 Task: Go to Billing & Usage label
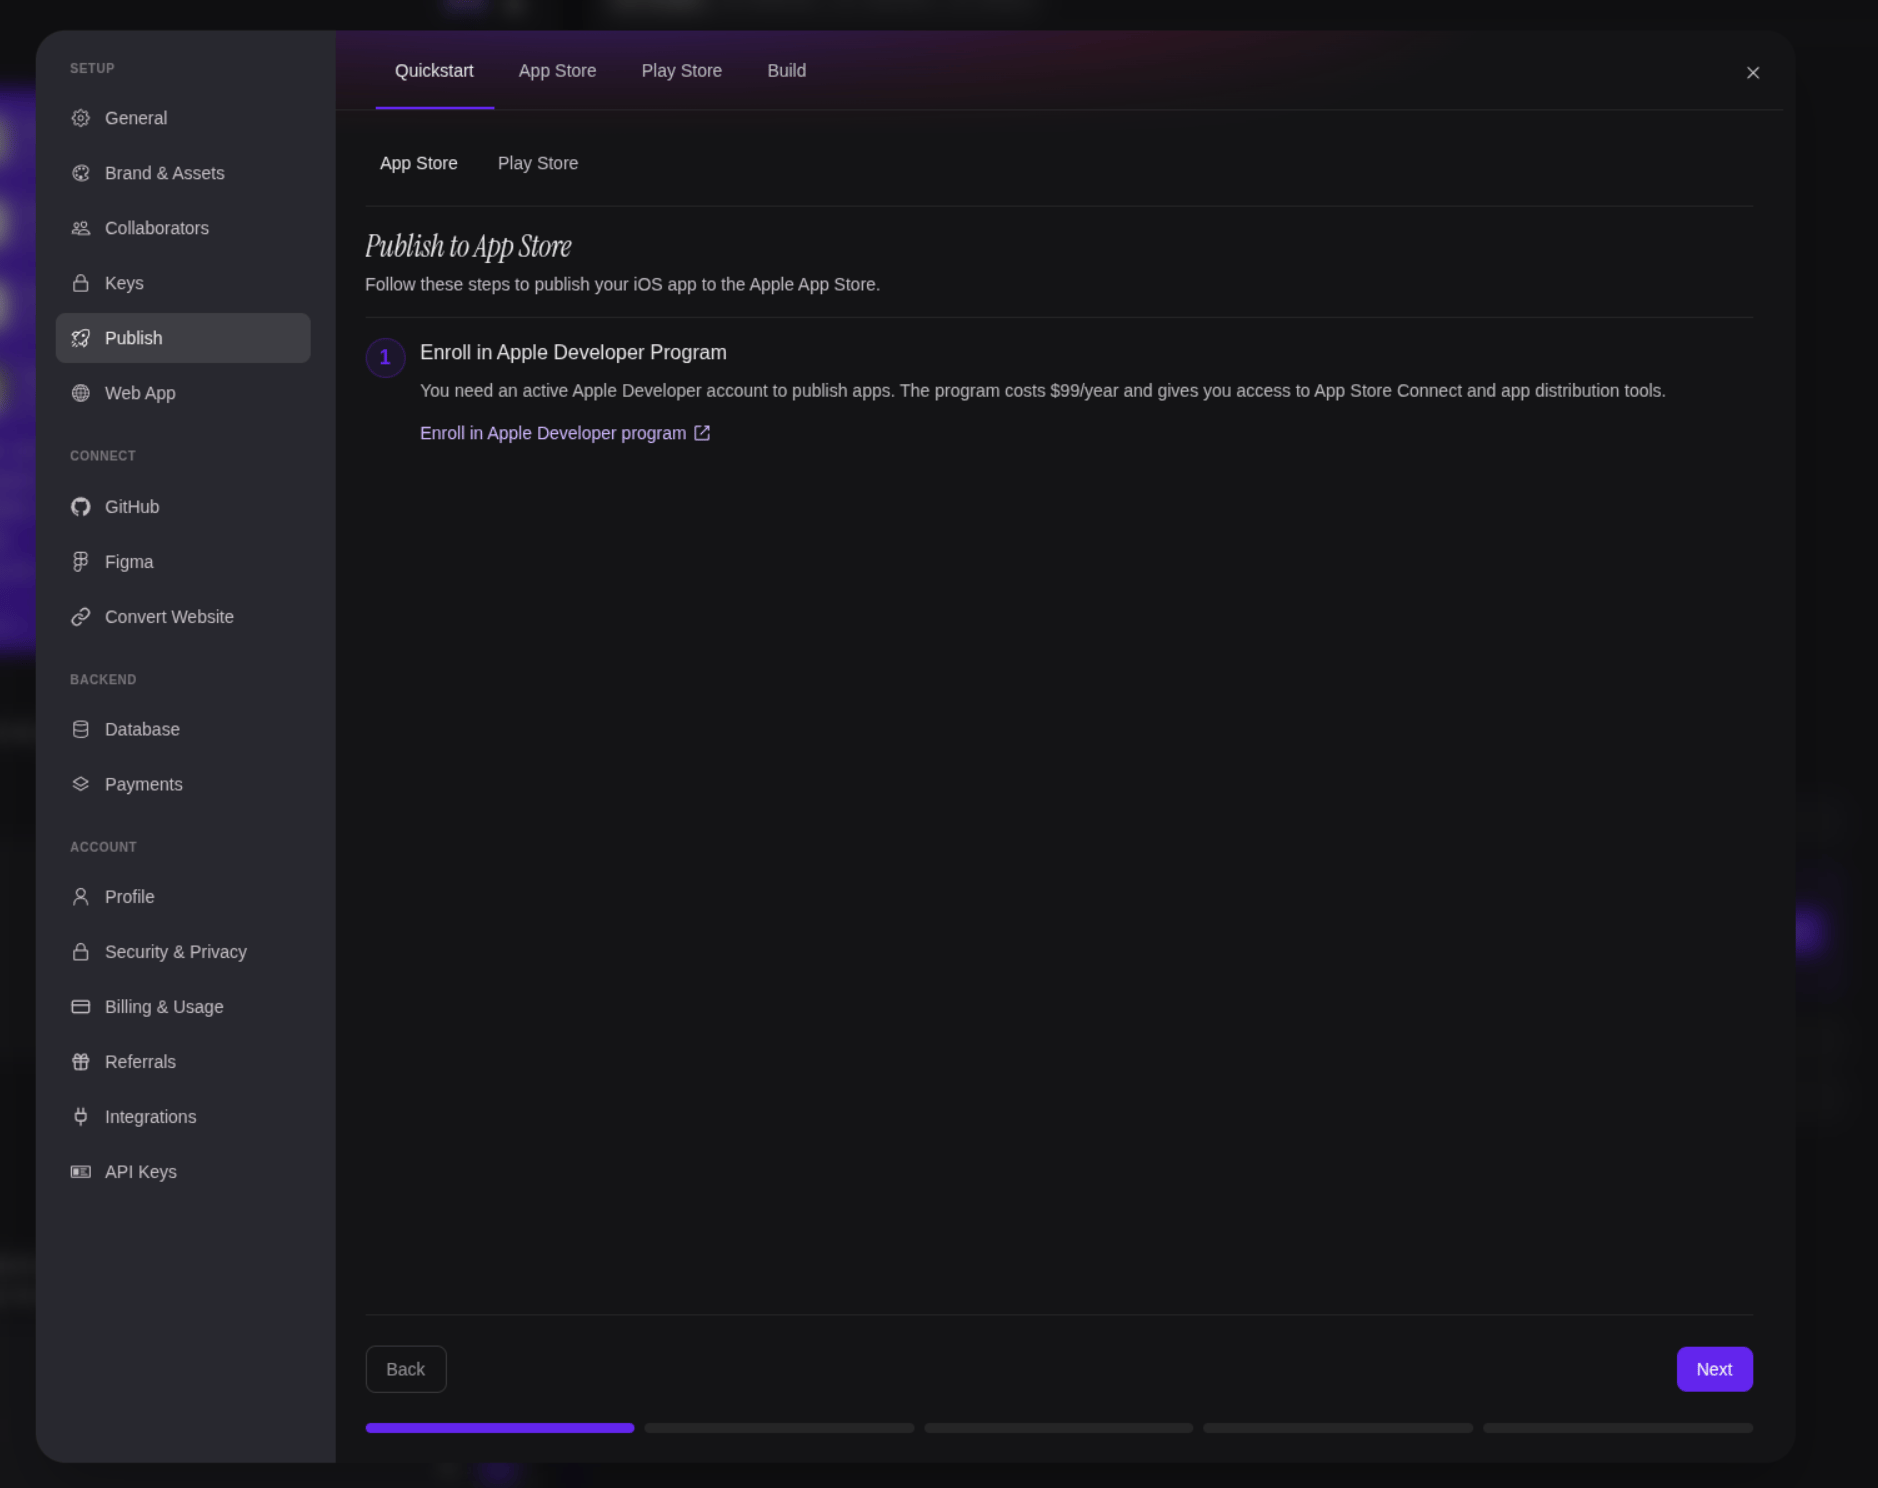(x=164, y=1007)
